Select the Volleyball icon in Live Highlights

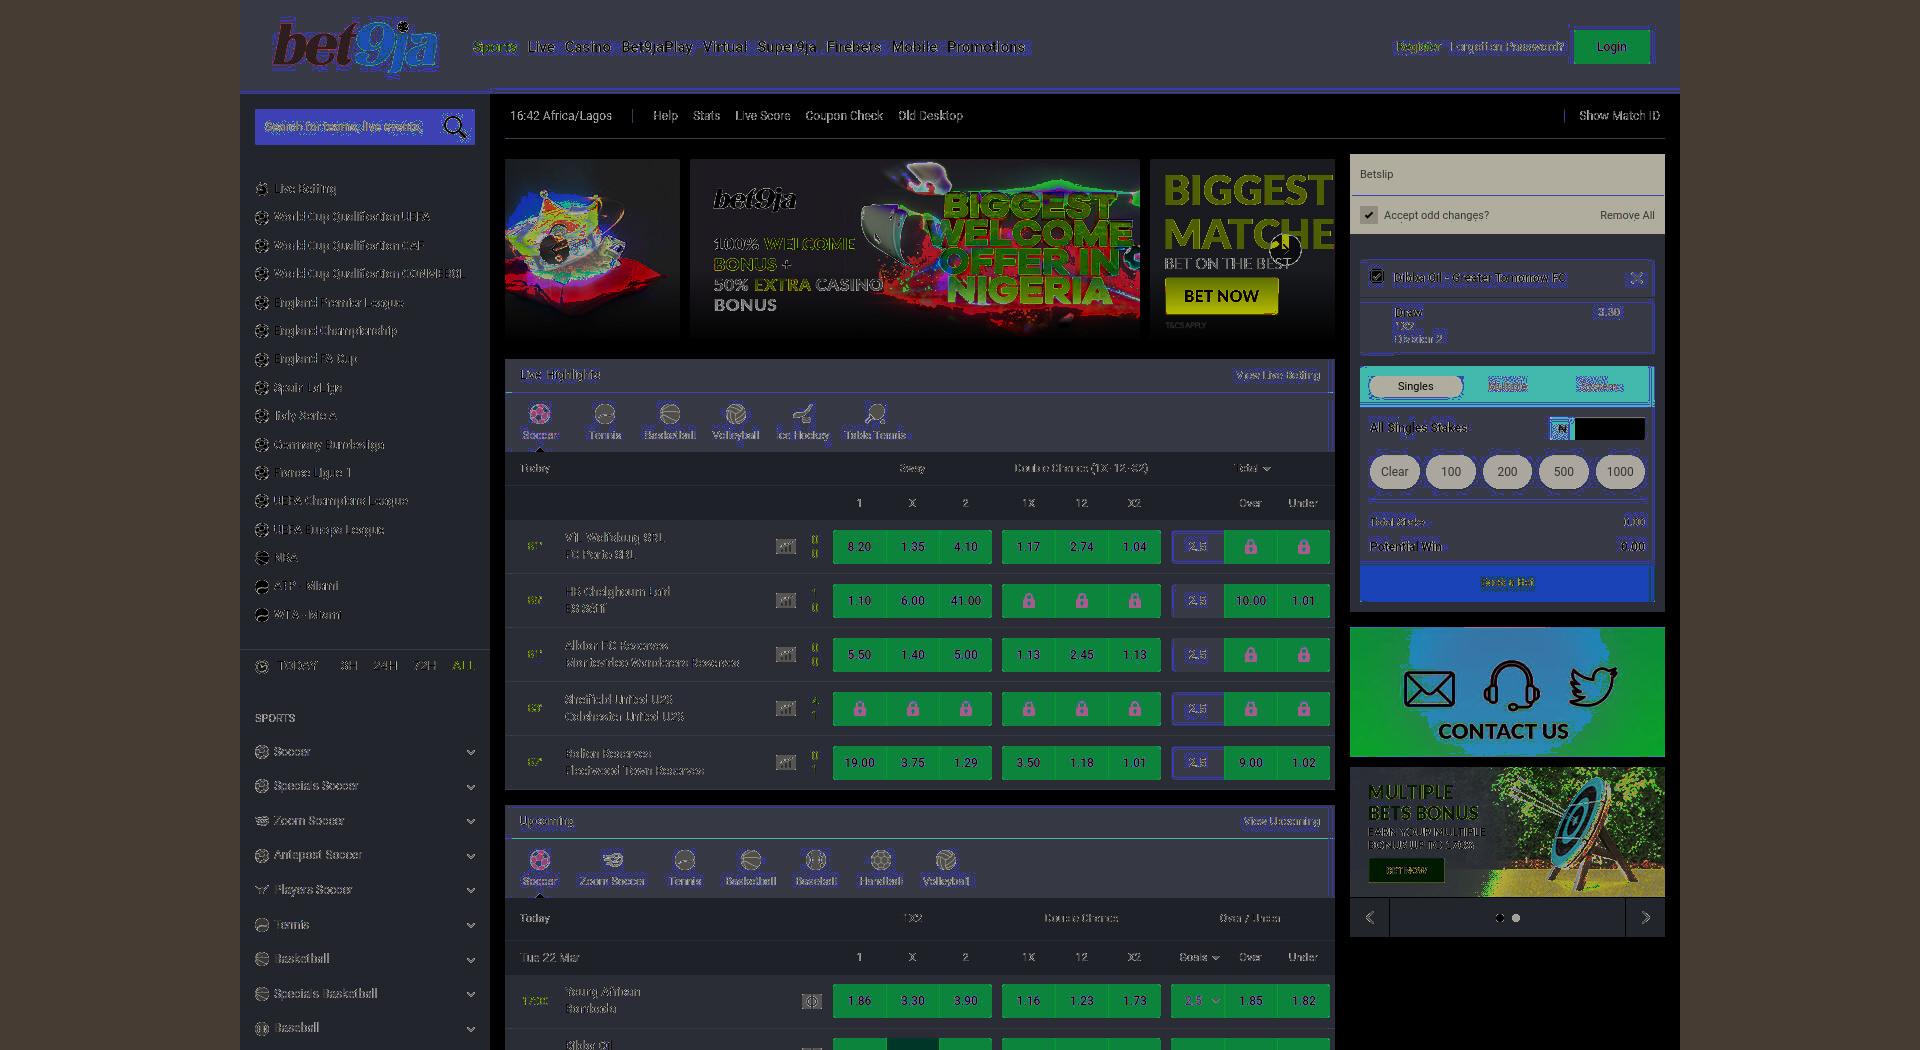(x=735, y=414)
